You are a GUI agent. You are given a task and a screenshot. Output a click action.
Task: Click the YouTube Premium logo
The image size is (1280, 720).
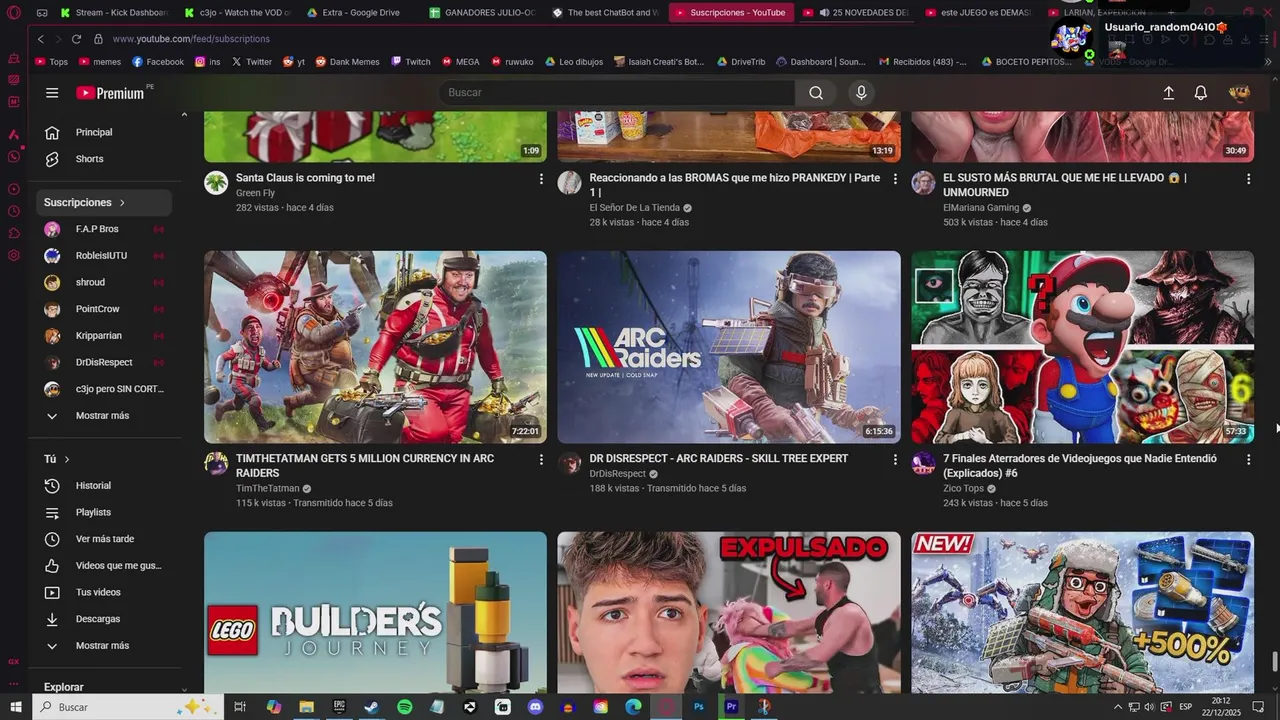click(x=111, y=93)
